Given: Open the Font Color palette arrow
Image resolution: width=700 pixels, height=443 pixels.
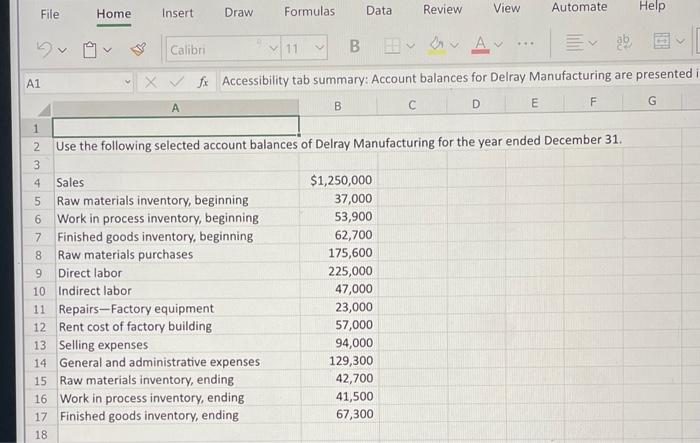Looking at the screenshot, I should pos(498,44).
